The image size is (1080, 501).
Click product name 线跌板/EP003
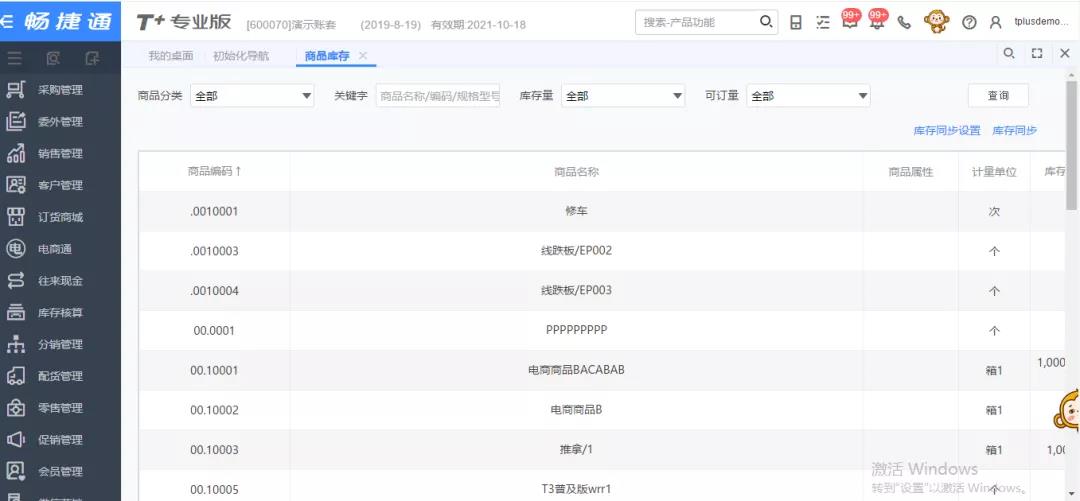tap(577, 291)
